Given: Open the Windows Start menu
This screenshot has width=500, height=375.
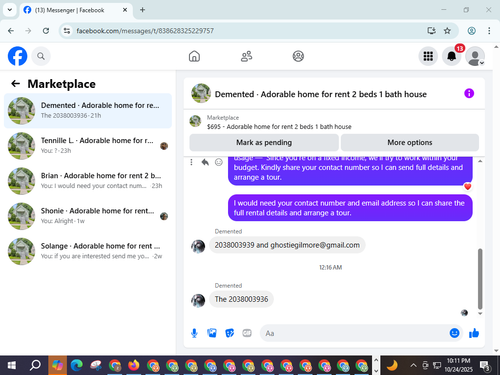Looking at the screenshot, I should click(x=11, y=366).
